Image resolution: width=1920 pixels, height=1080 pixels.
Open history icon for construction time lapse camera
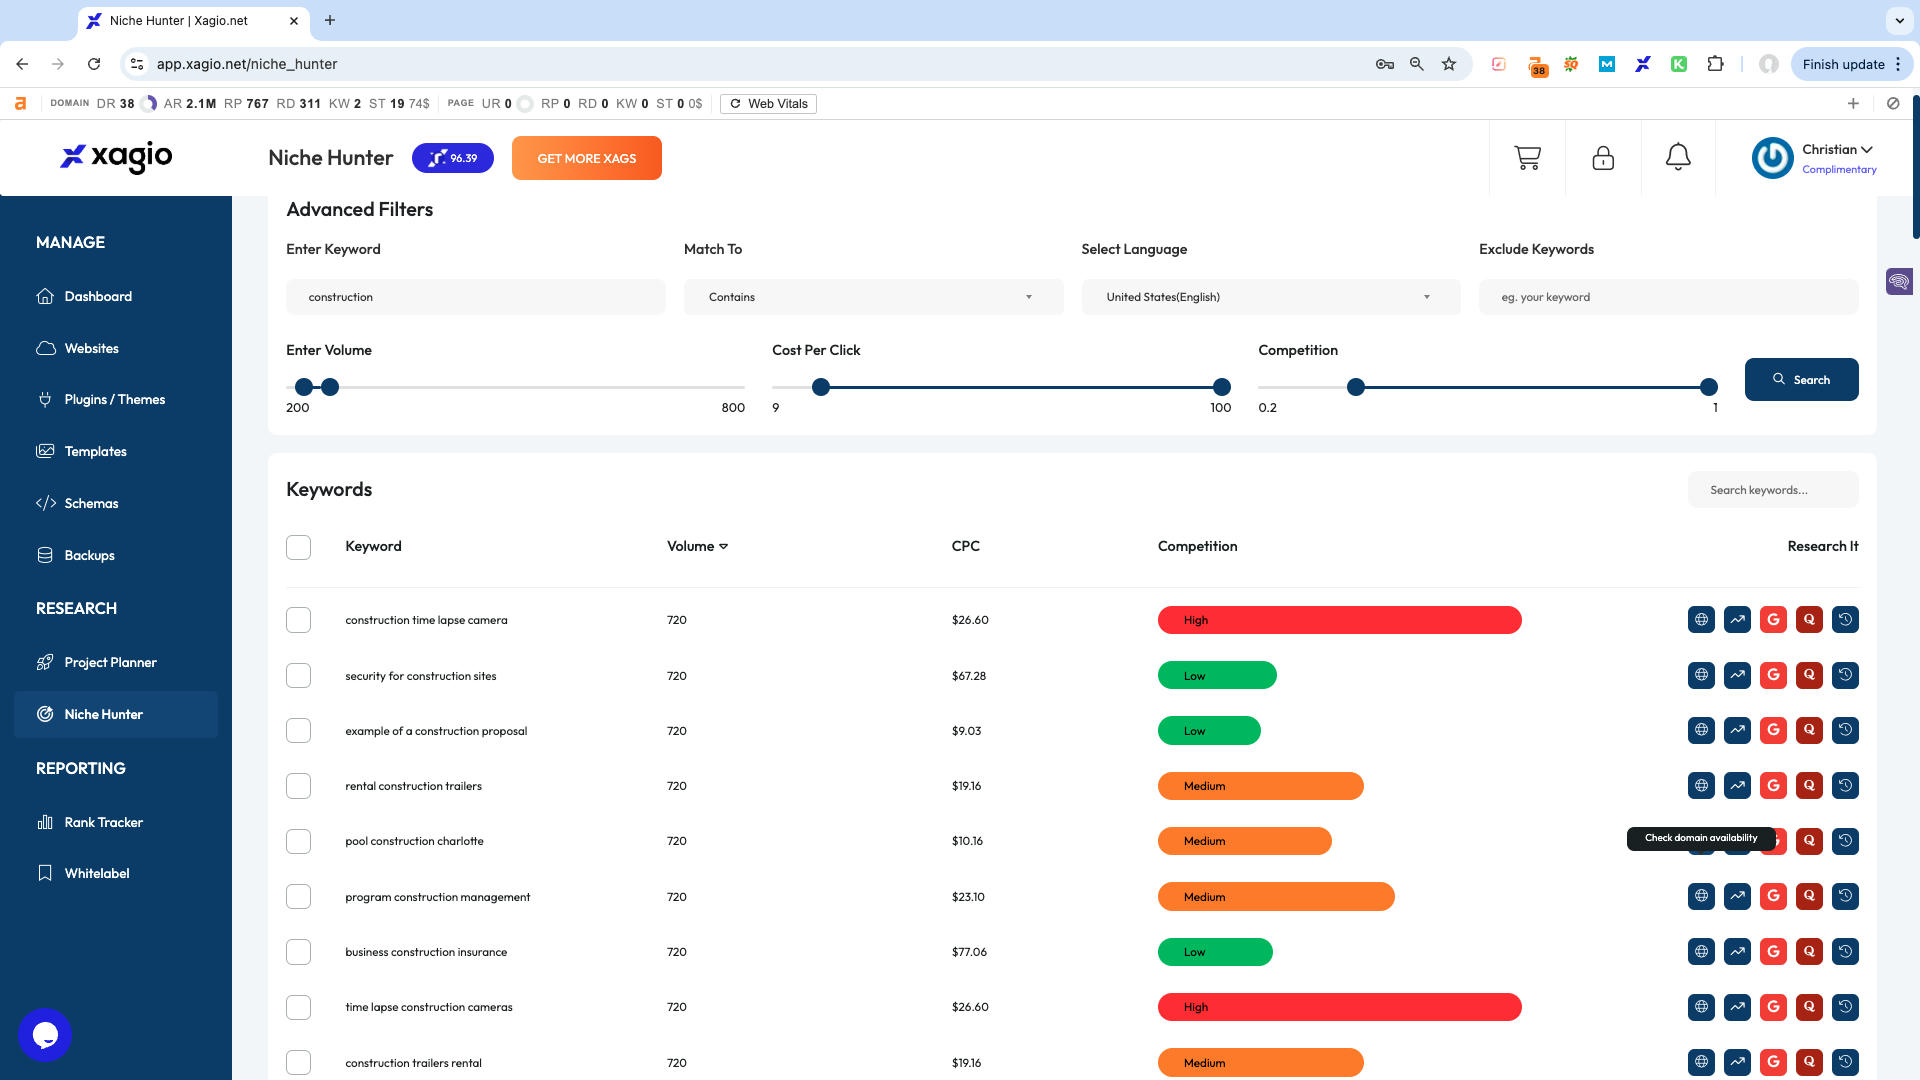[x=1845, y=620]
